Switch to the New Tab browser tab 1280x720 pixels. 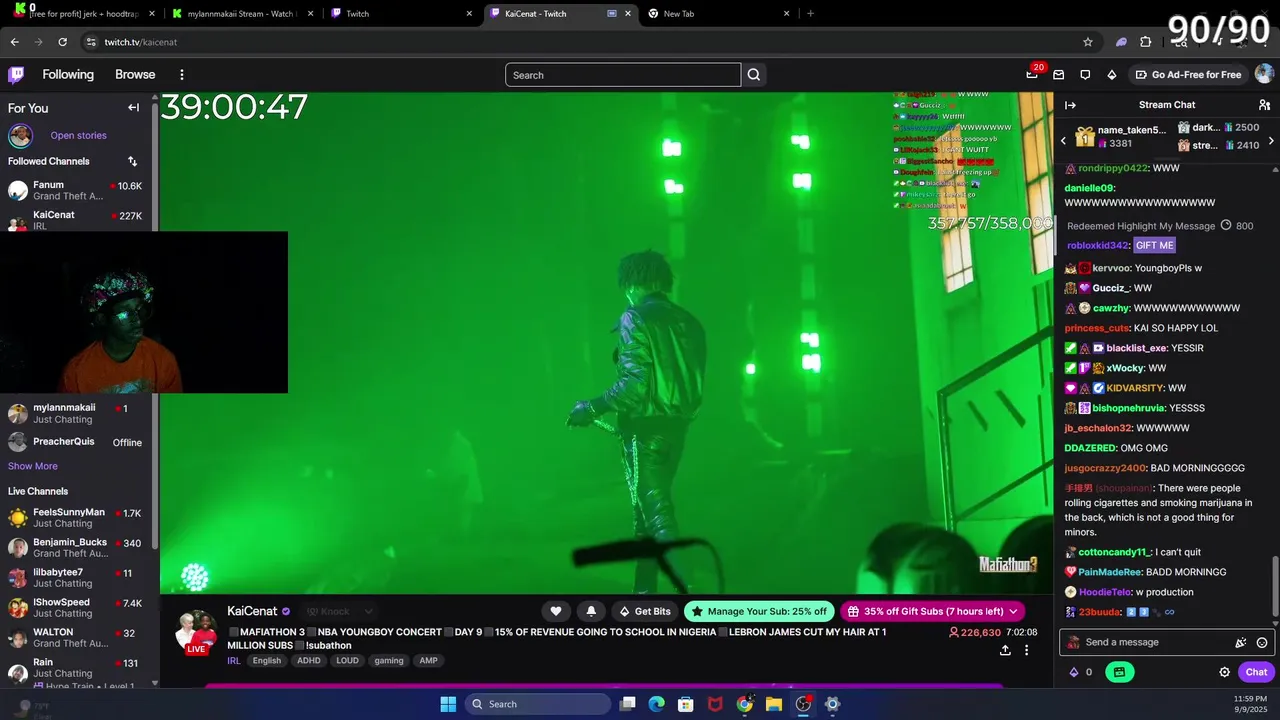click(x=718, y=14)
